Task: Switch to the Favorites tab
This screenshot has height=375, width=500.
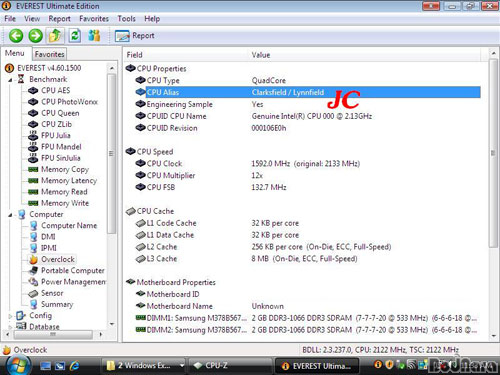Action: 49,54
